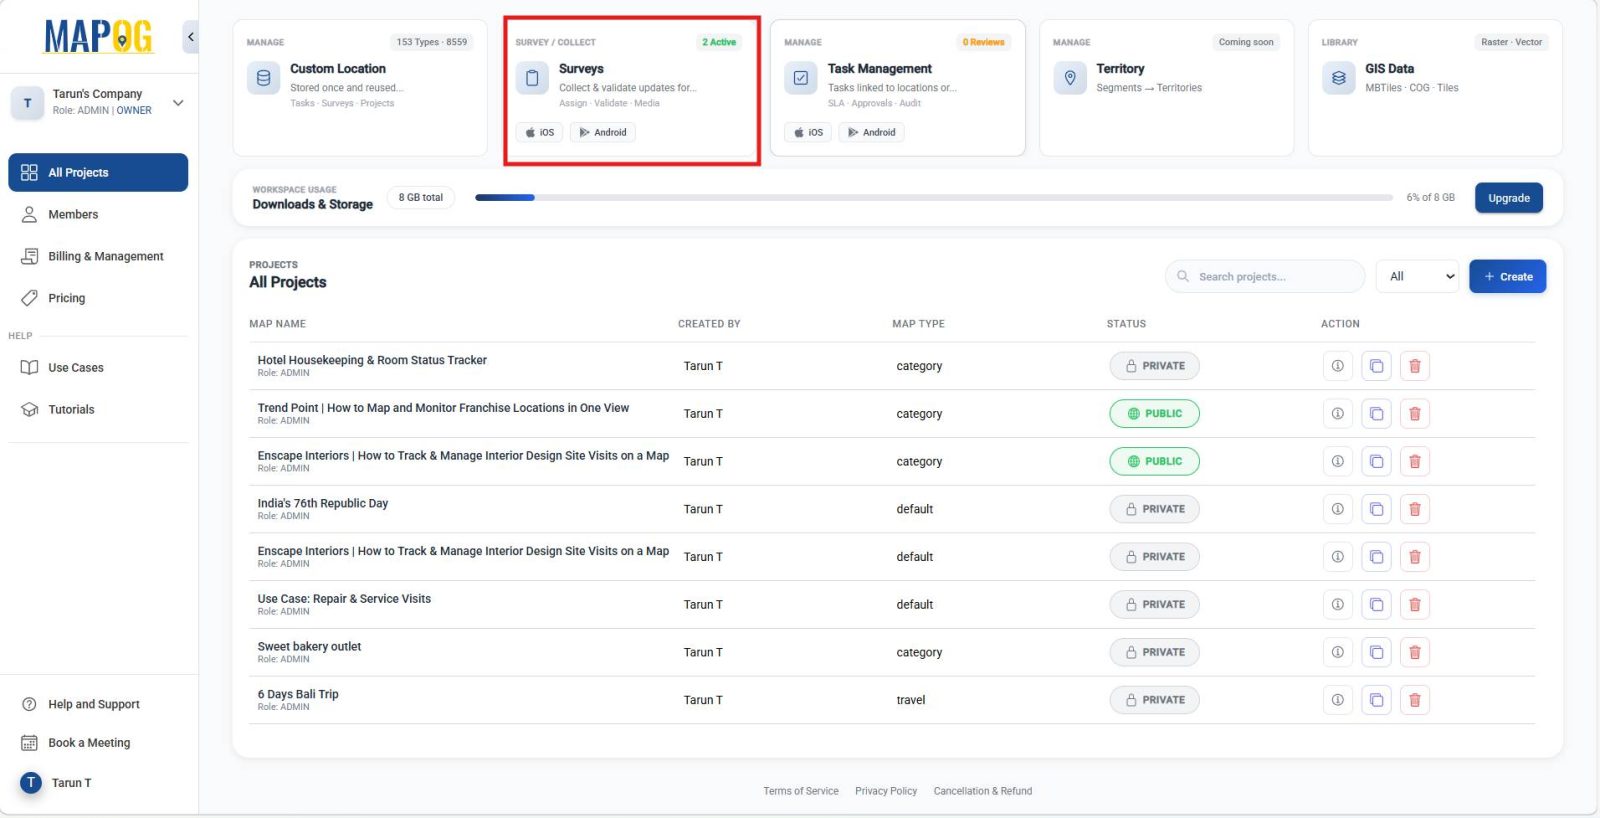This screenshot has width=1600, height=818.
Task: Click the Surveys clipboard icon
Action: [x=532, y=78]
